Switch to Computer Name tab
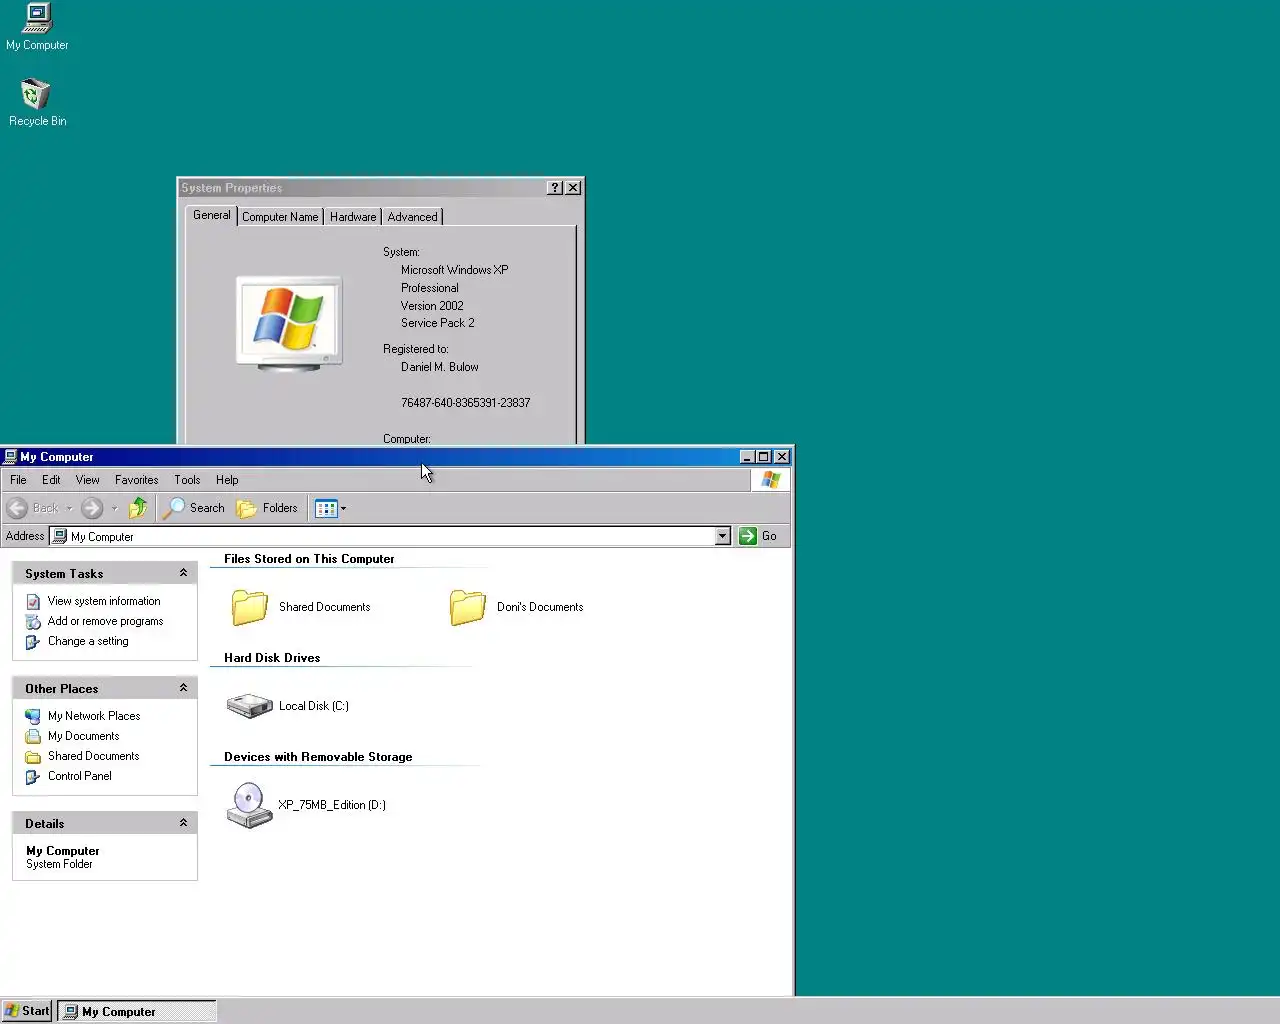The image size is (1280, 1024). [x=280, y=217]
